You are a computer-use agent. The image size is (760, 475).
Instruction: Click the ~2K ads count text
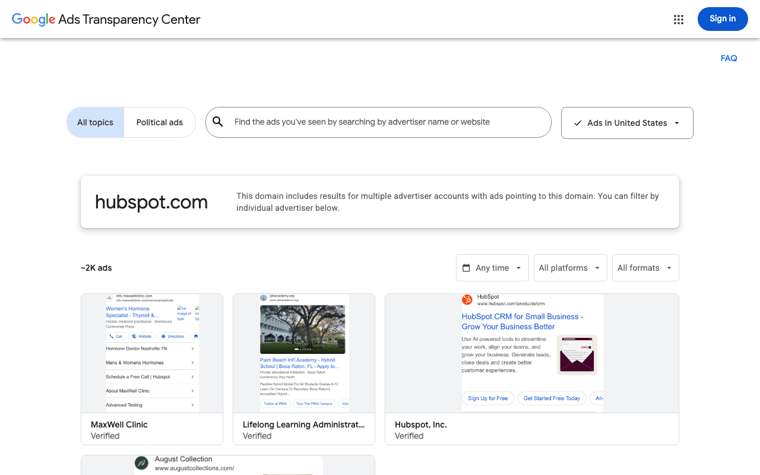click(96, 268)
